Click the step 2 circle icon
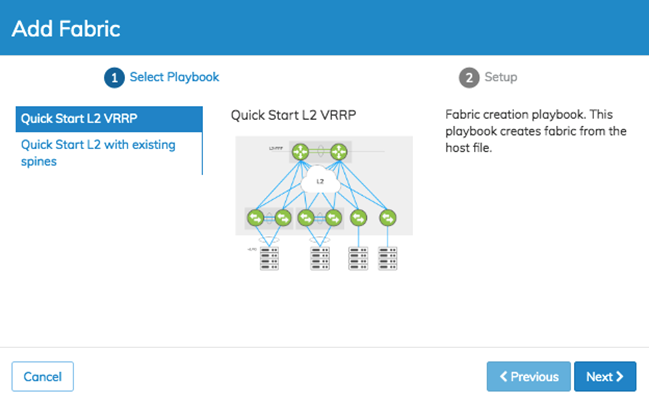This screenshot has width=649, height=398. [469, 78]
